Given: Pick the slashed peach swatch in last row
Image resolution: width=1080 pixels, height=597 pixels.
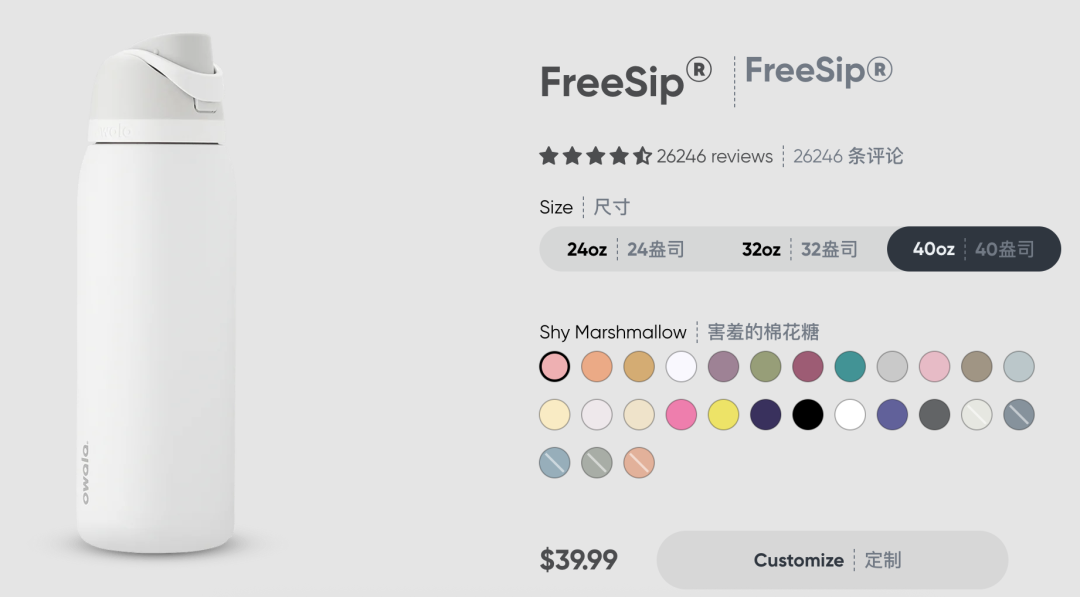Looking at the screenshot, I should [x=639, y=462].
